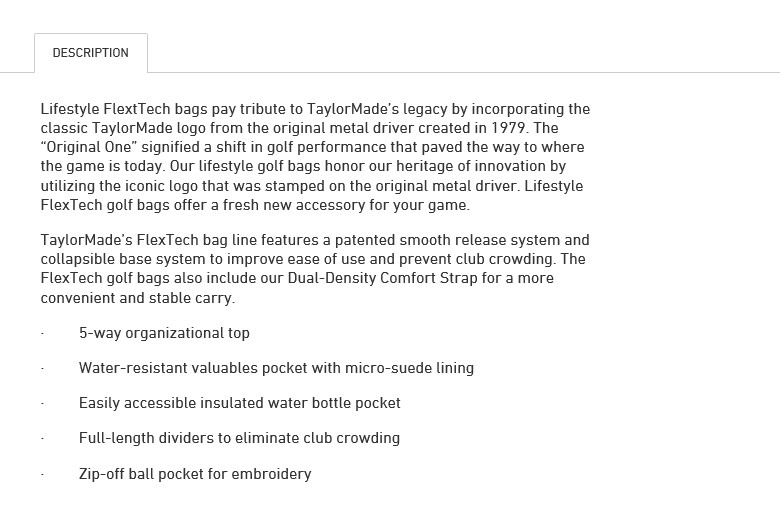This screenshot has width=780, height=513.
Task: Click the year '1979' in the description
Action: [508, 128]
